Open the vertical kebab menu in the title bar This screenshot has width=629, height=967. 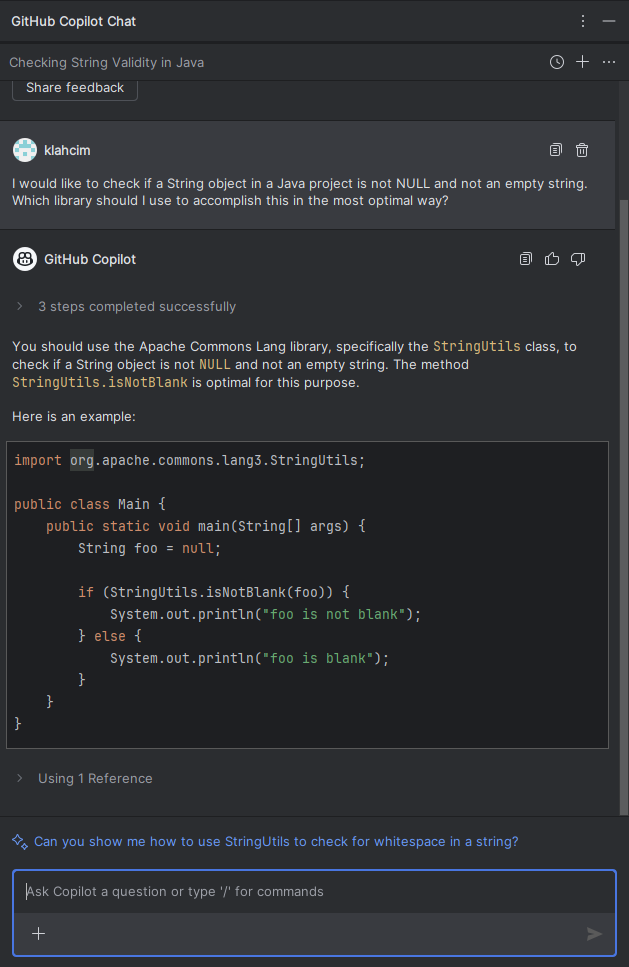584,21
